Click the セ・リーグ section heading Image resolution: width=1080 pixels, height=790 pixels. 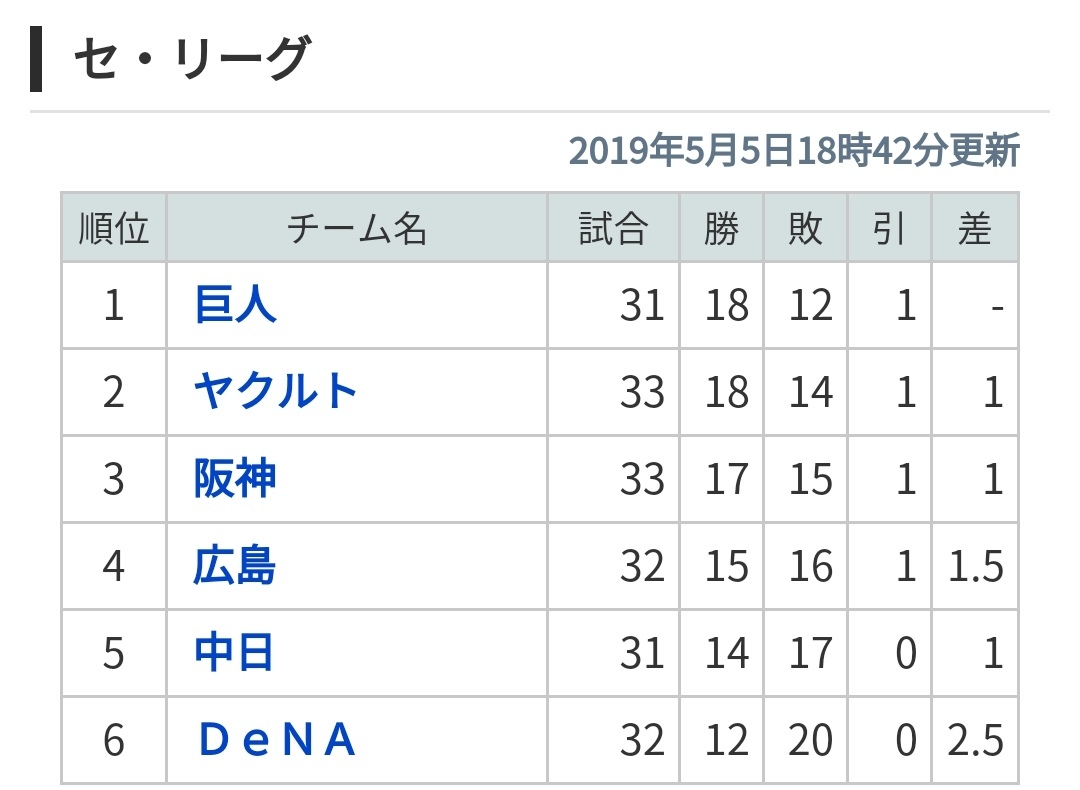pos(190,60)
